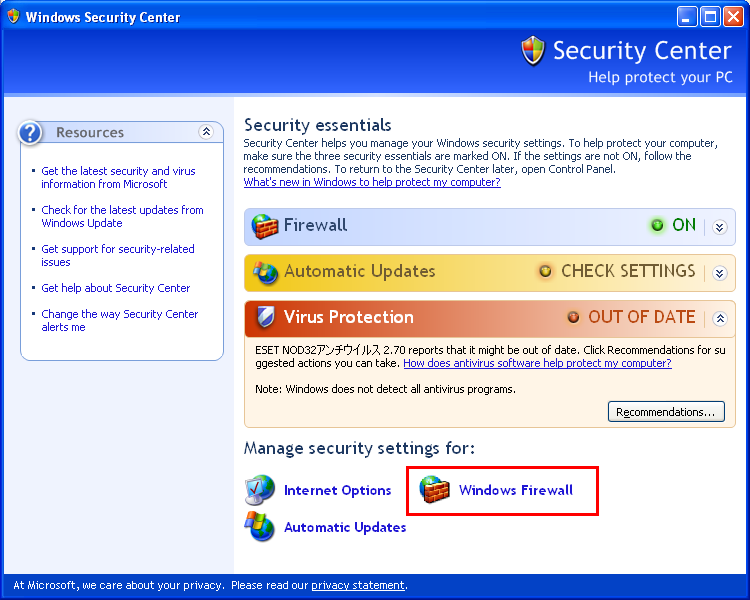Viewport: 750px width, 600px height.
Task: Click the Windows Firewall icon under manage settings
Action: click(434, 489)
